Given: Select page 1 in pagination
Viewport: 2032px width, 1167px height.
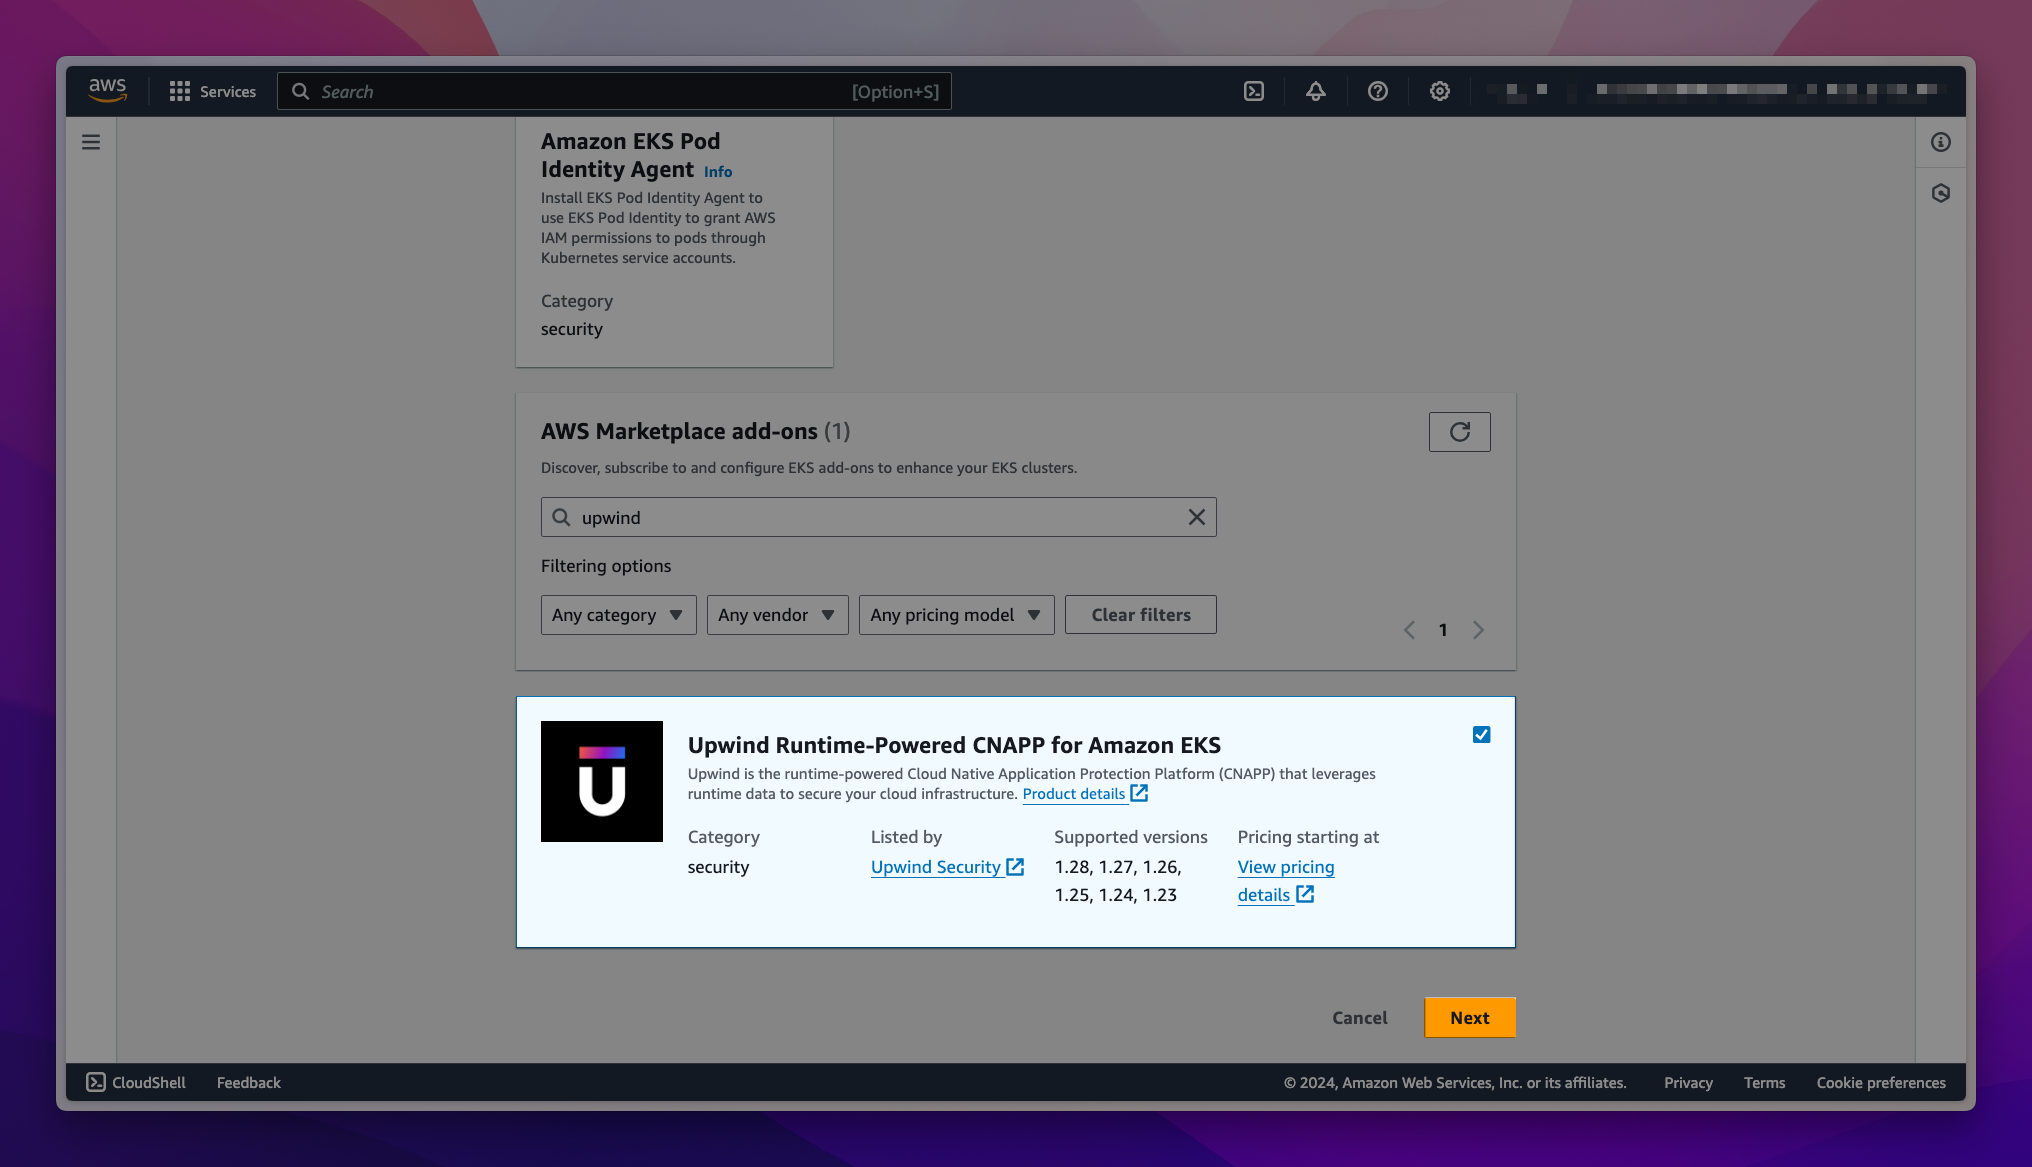Looking at the screenshot, I should coord(1443,630).
